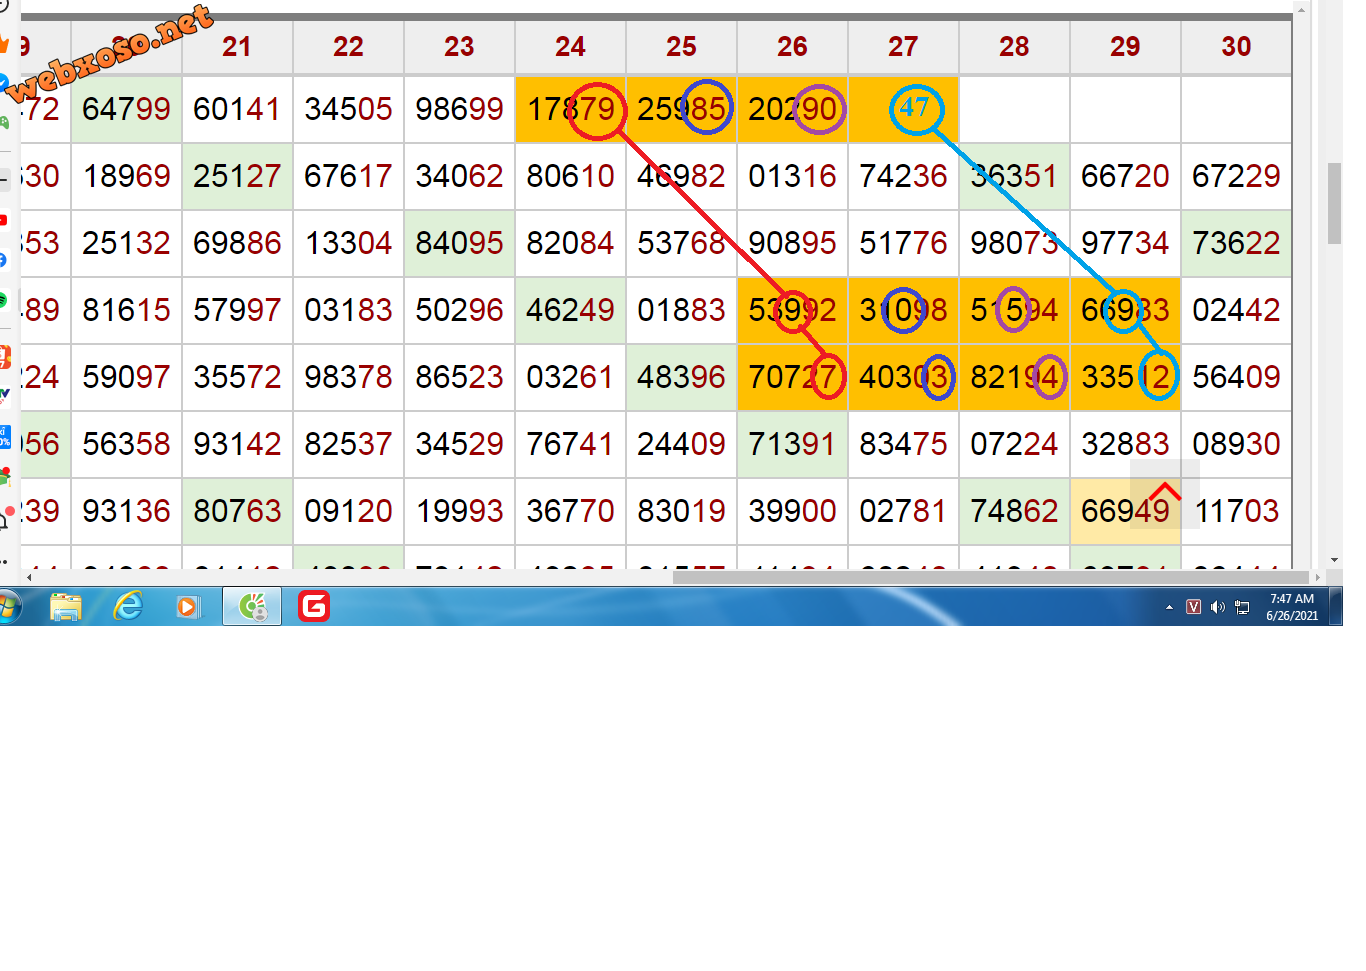Click the cell with number 71391
This screenshot has width=1366, height=971.
click(792, 444)
